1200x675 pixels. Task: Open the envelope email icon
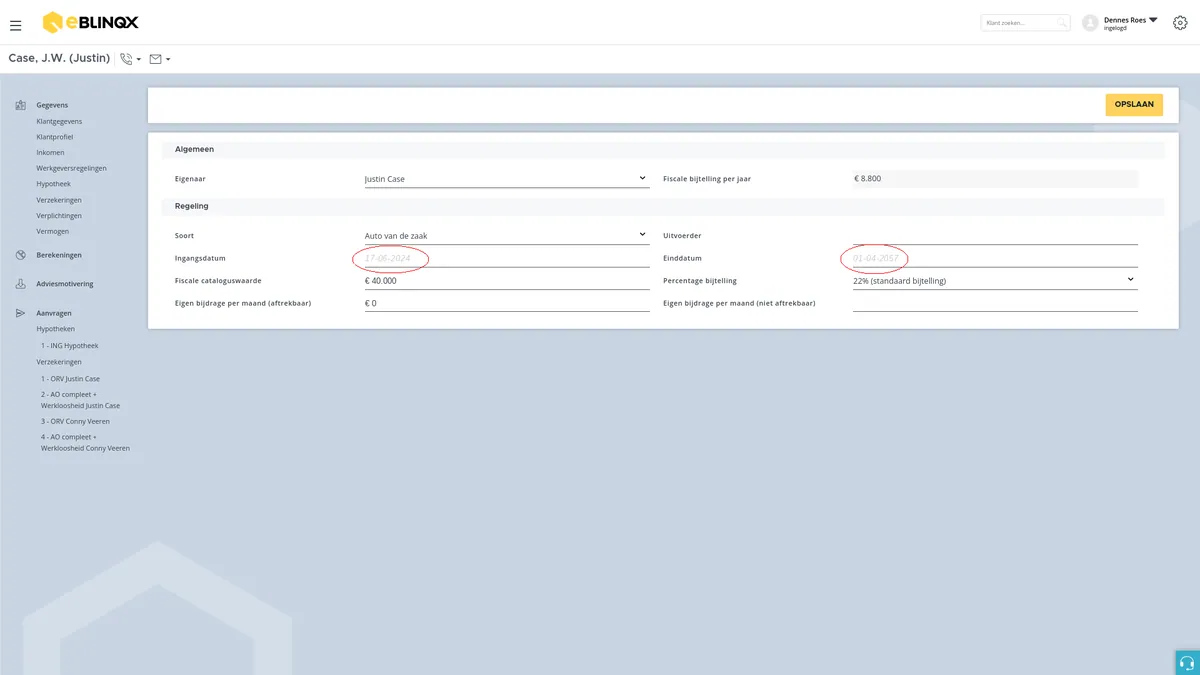pos(155,59)
